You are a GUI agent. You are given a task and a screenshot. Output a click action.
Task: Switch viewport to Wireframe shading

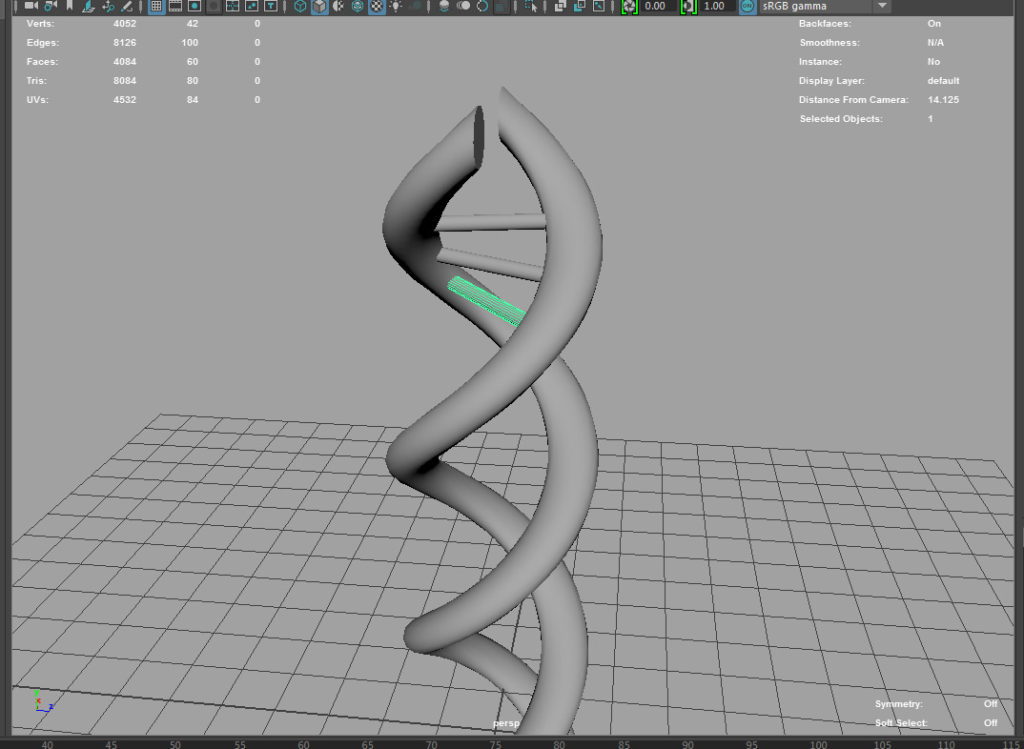tap(300, 6)
